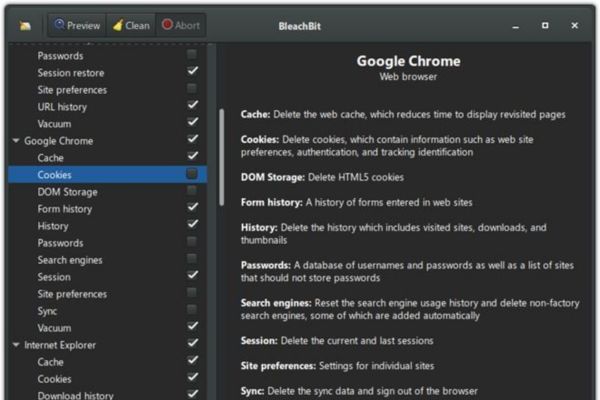The width and height of the screenshot is (600, 400).
Task: Enable the DOM Storage checkbox
Action: coord(192,190)
